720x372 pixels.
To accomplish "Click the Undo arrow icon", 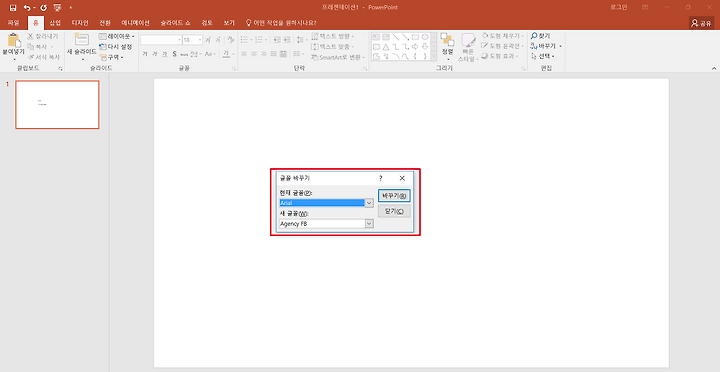I will 27,8.
